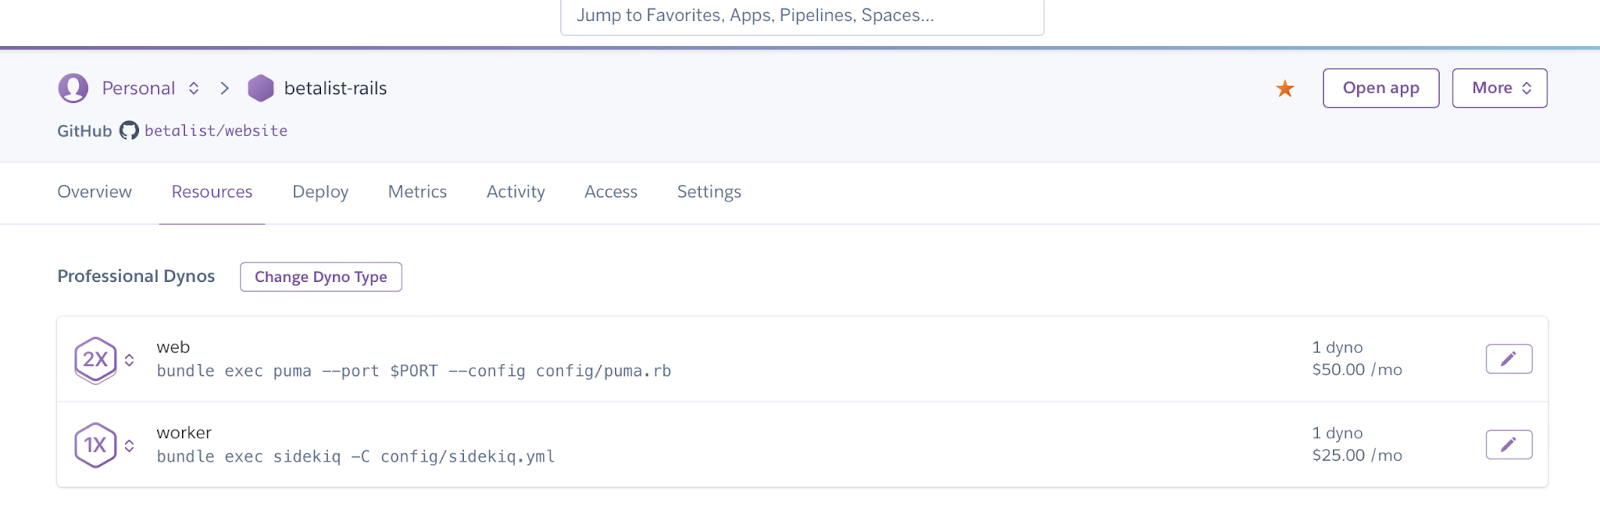Click the GitHub octocat icon

(129, 131)
